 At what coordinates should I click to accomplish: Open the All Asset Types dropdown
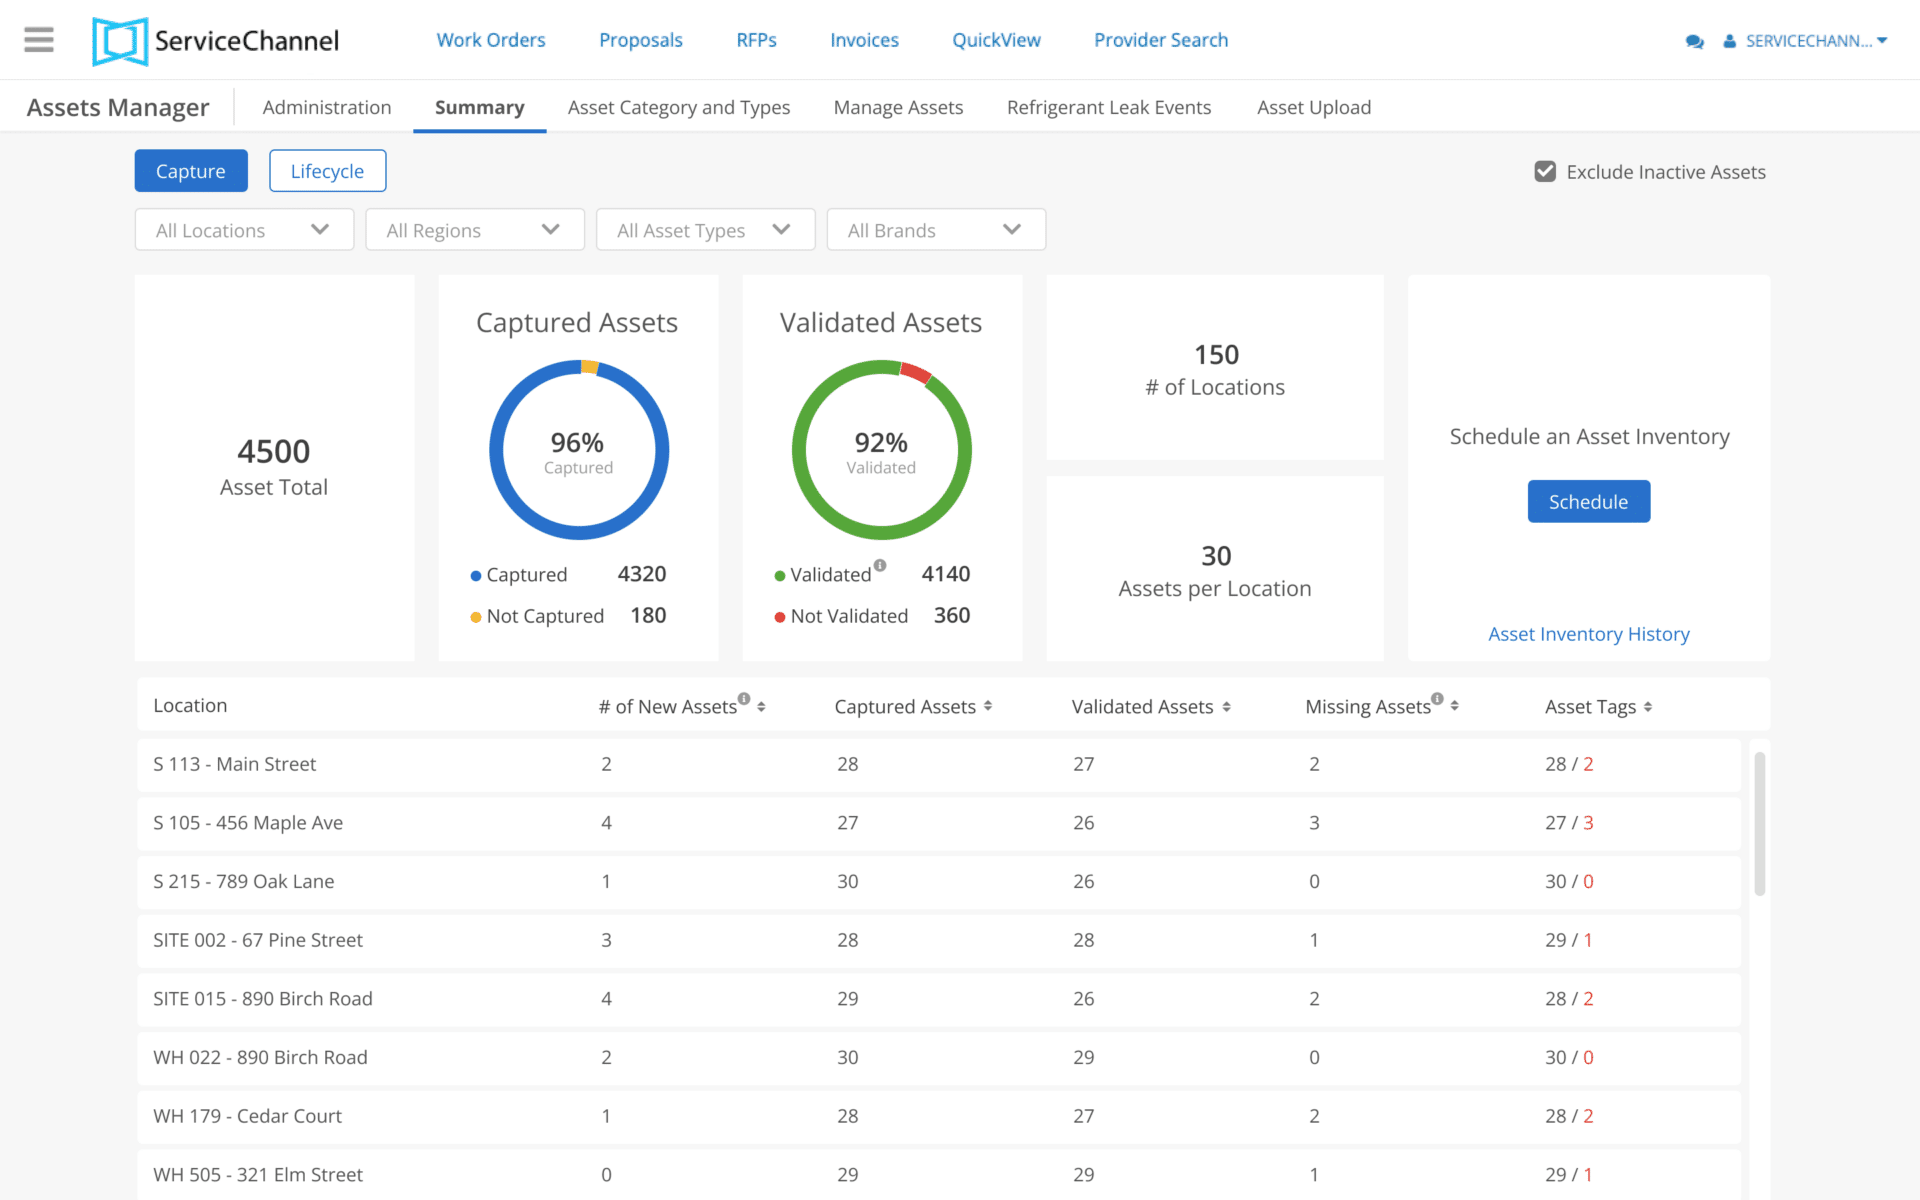point(705,230)
